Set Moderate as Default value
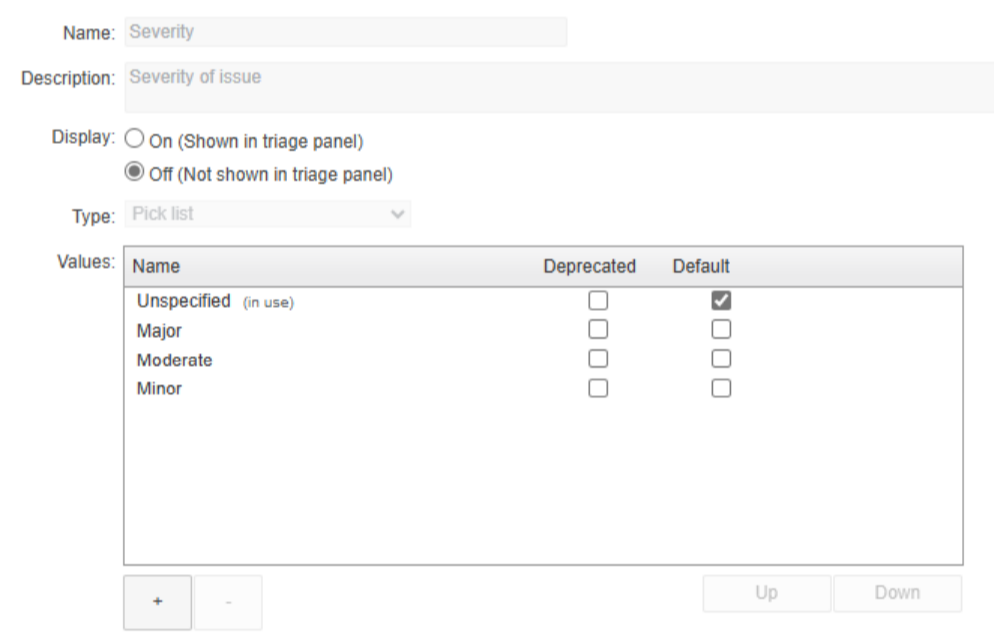This screenshot has height=637, width=994. click(721, 359)
